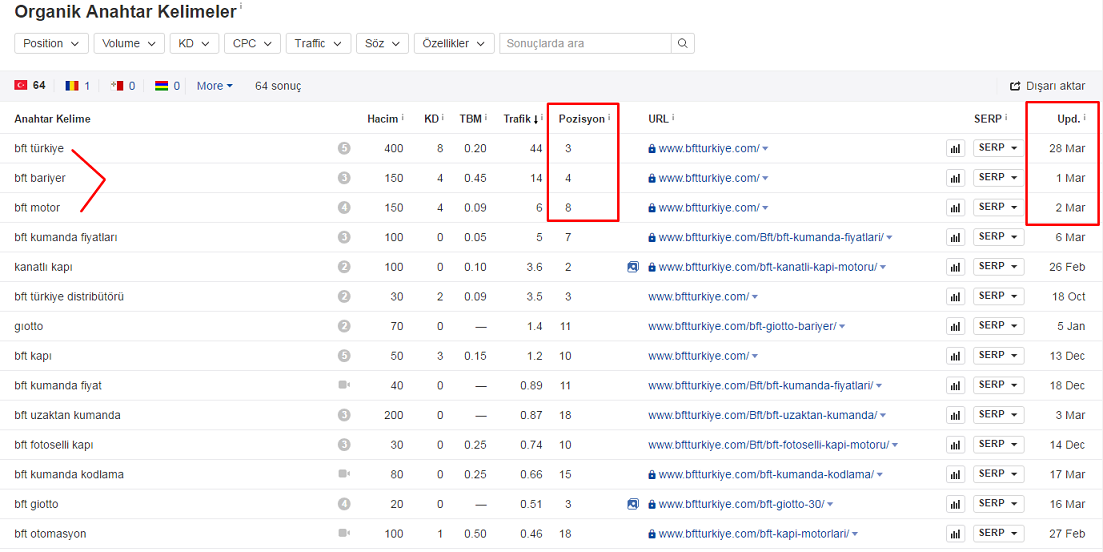This screenshot has width=1103, height=552.
Task: Click the Dışarı aktar export button
Action: point(1047,86)
